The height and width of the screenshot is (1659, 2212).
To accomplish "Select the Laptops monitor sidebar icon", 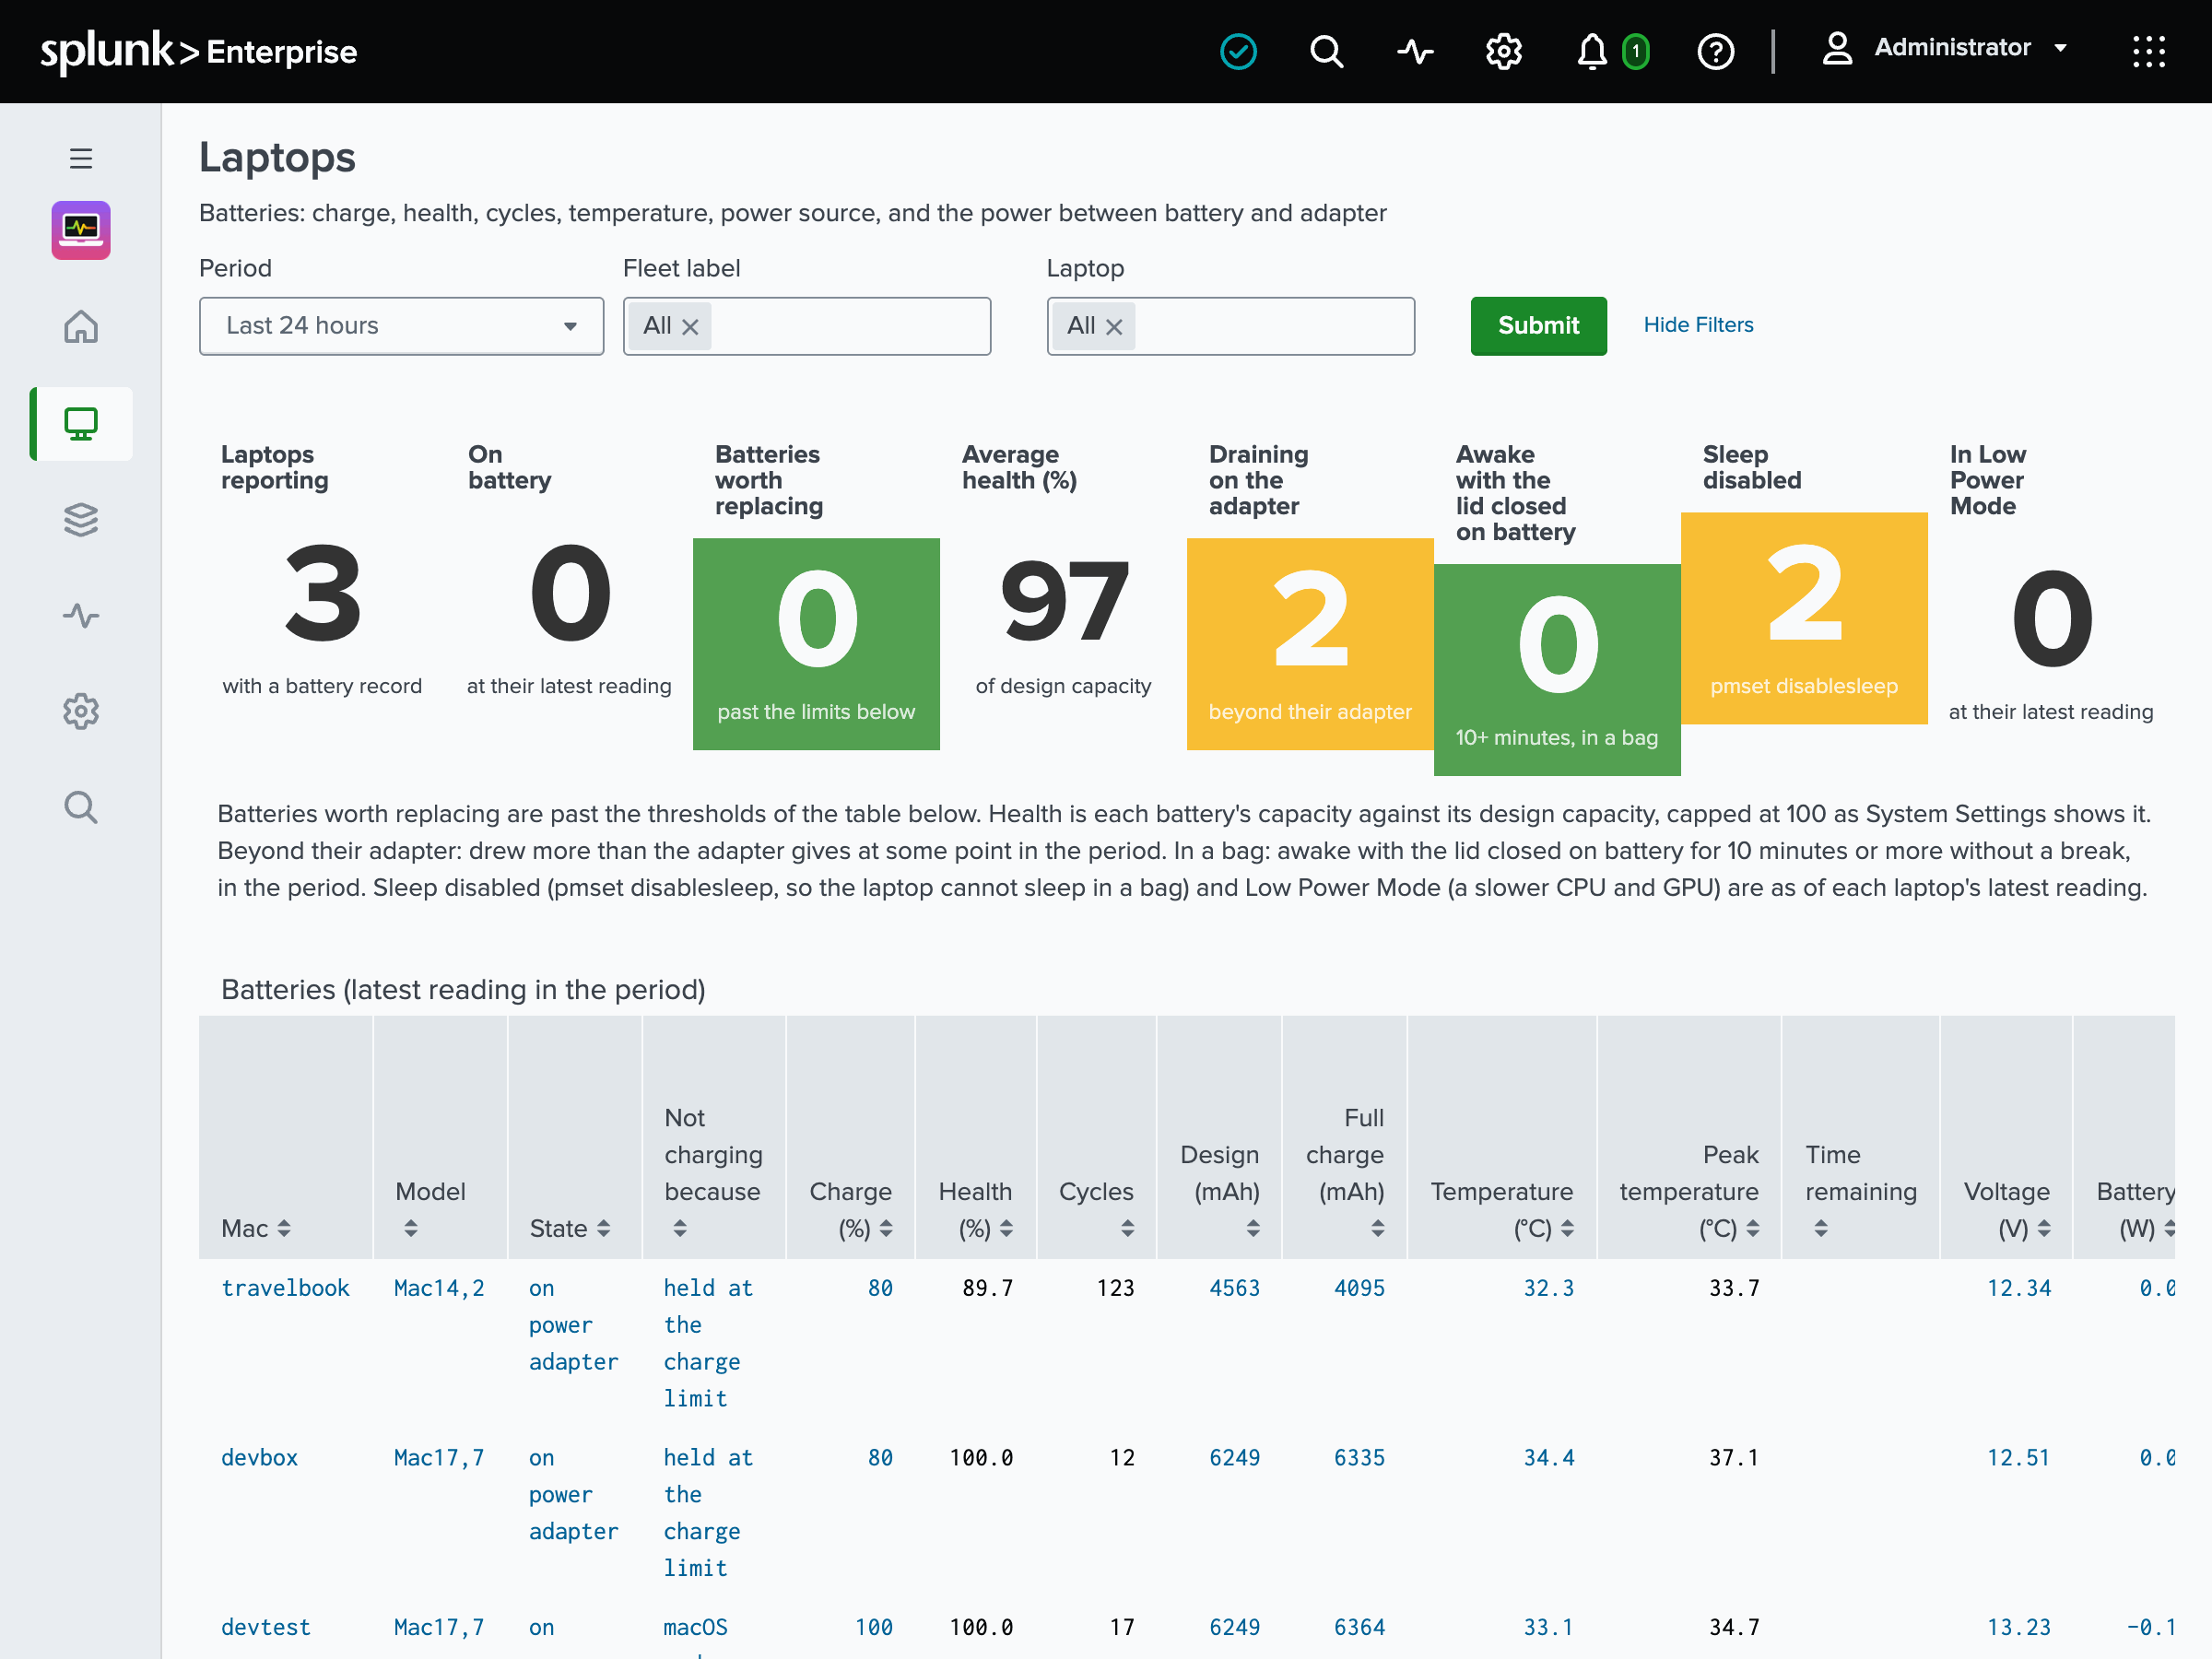I will (81, 423).
